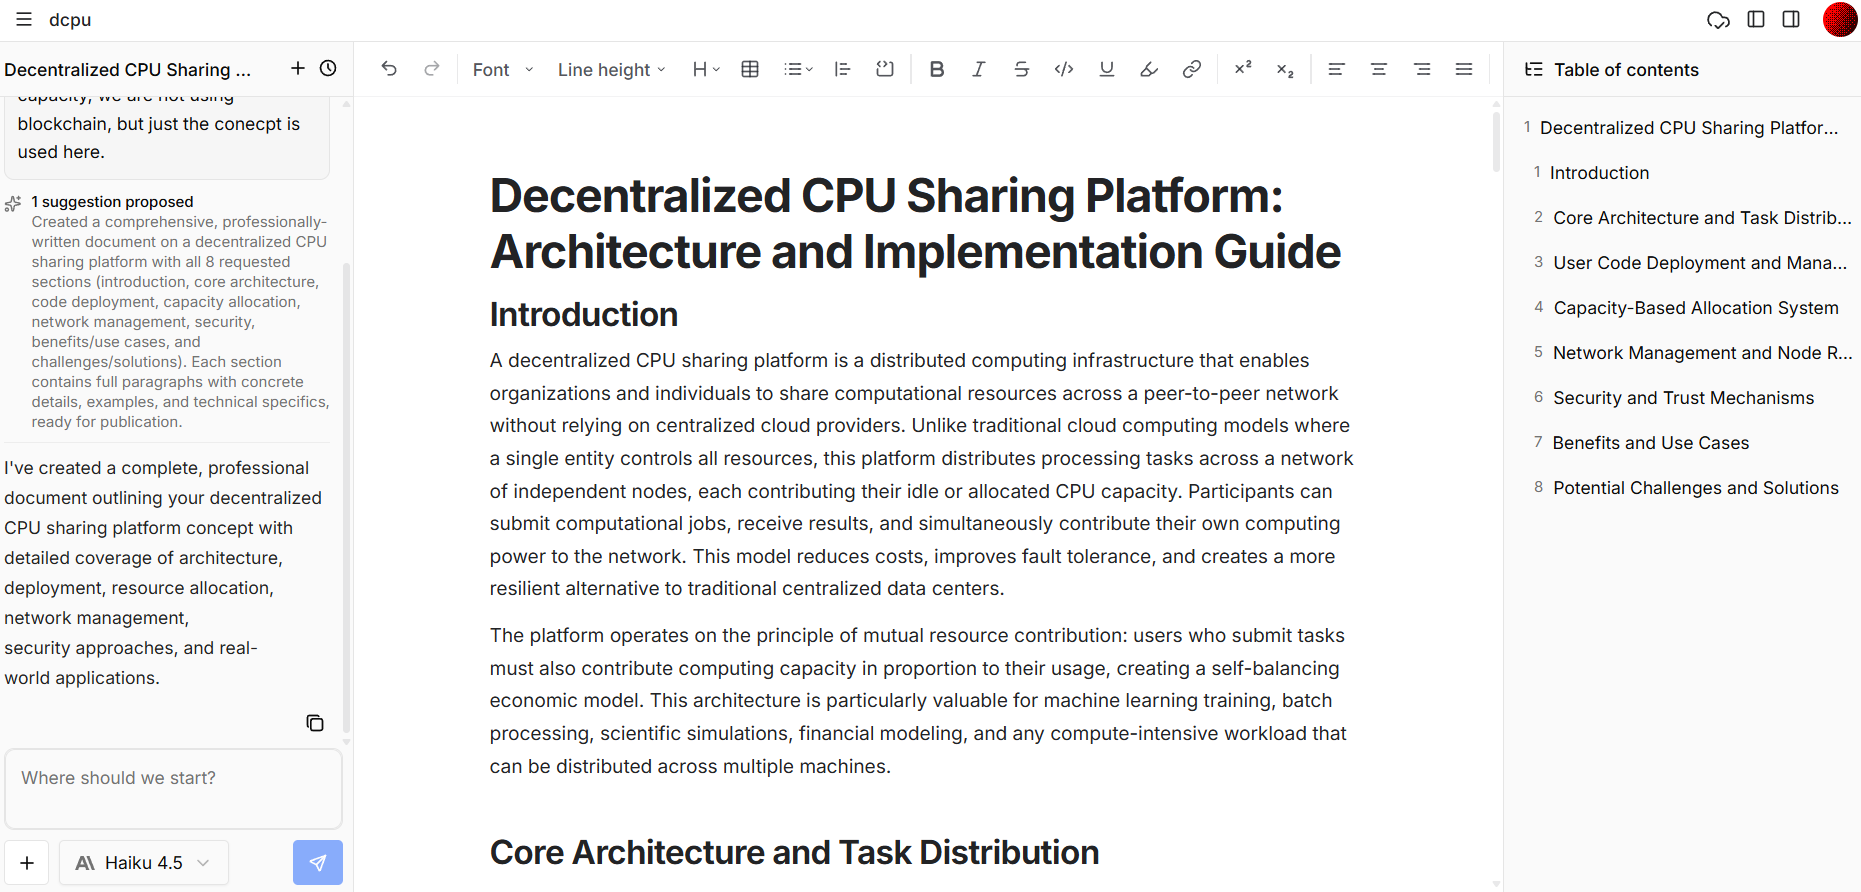
Task: Open the list style dropdown
Action: [x=798, y=69]
